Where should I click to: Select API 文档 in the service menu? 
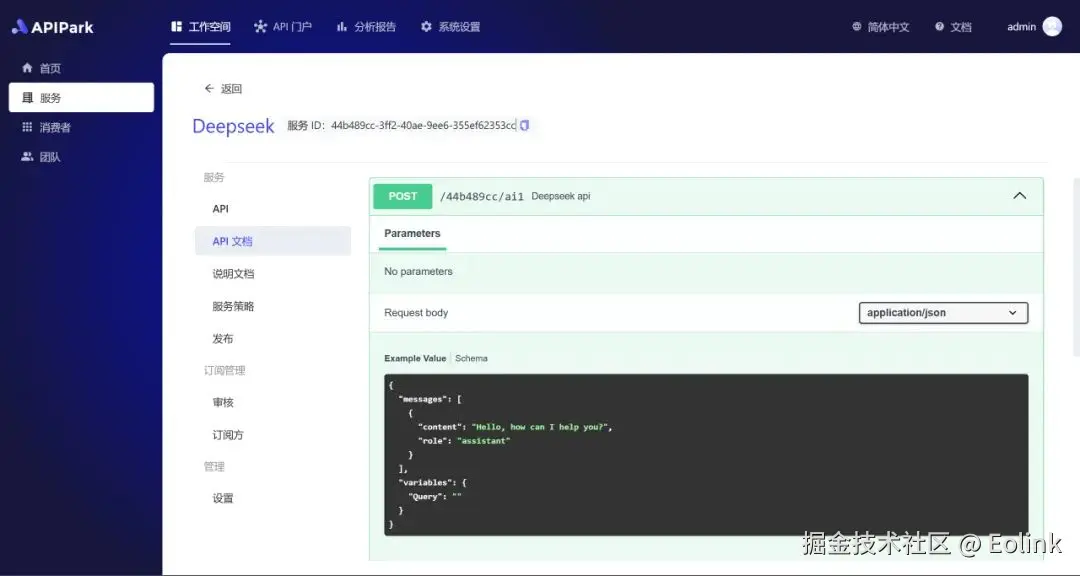point(233,240)
